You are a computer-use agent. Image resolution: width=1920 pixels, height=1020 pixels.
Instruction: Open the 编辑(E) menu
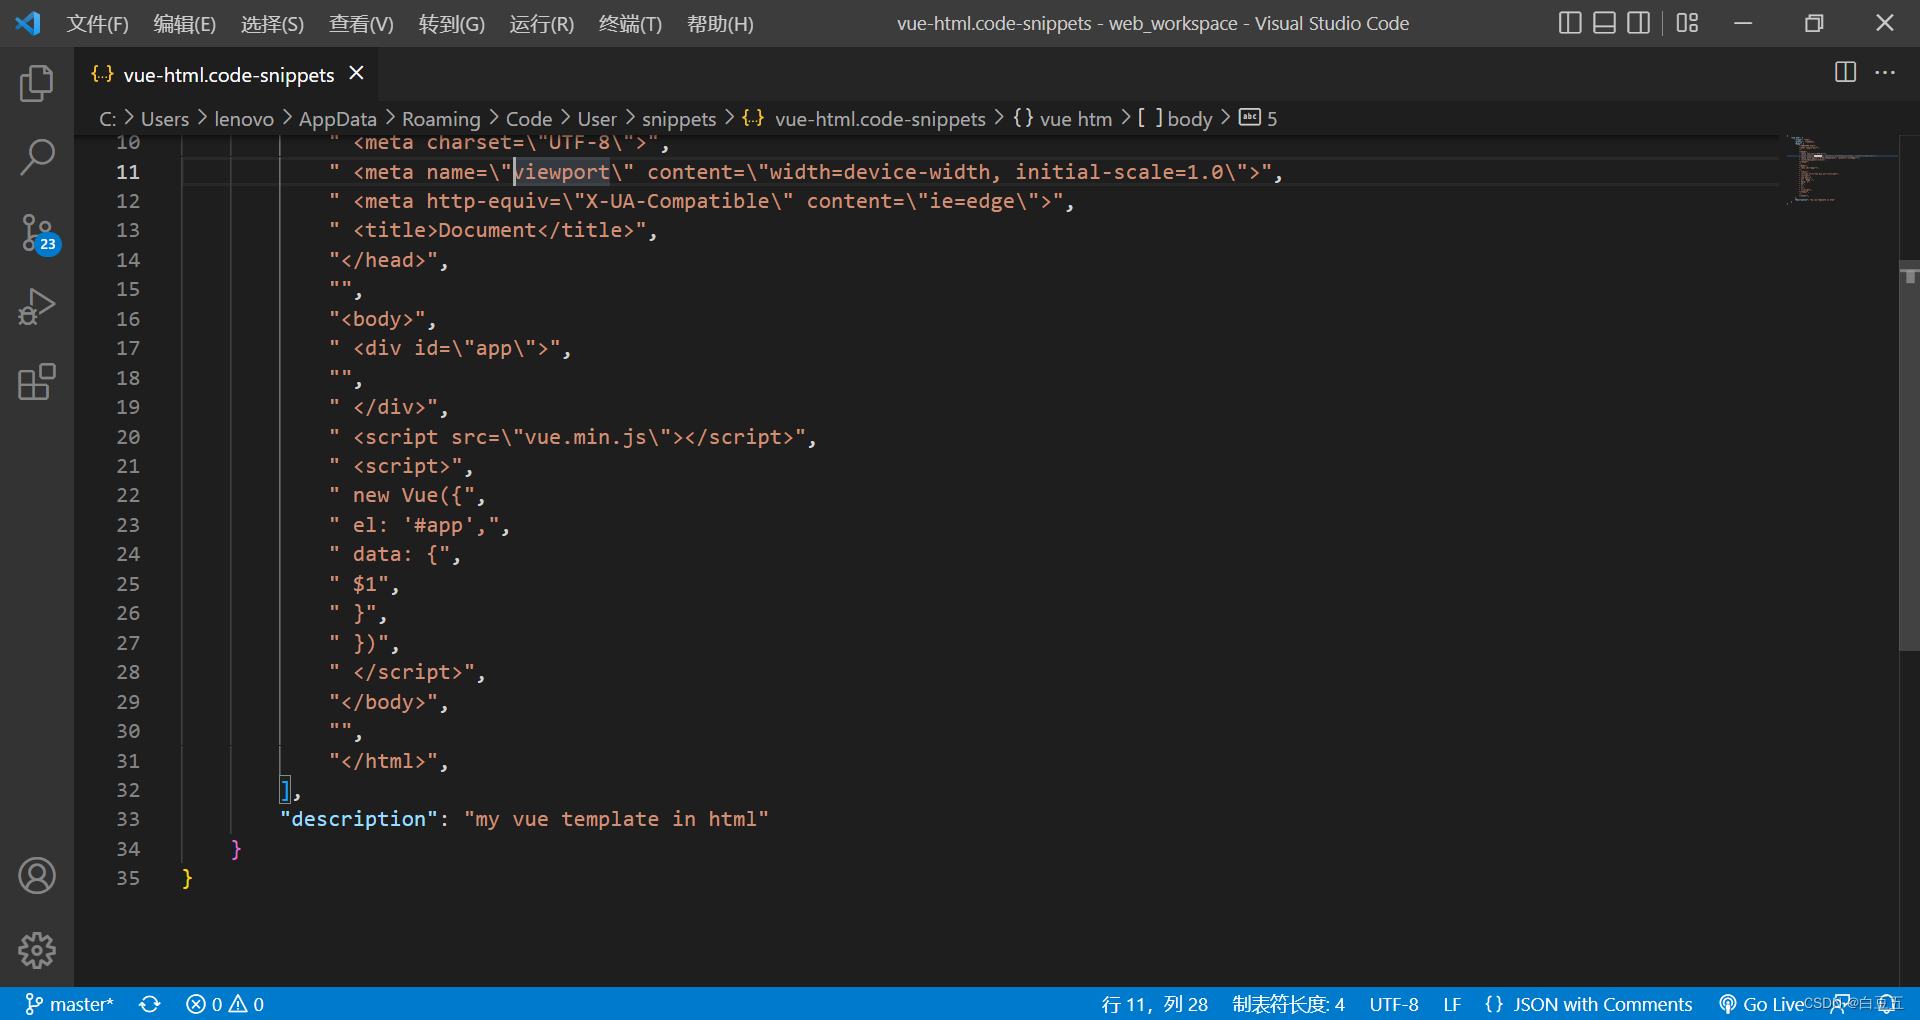[185, 24]
